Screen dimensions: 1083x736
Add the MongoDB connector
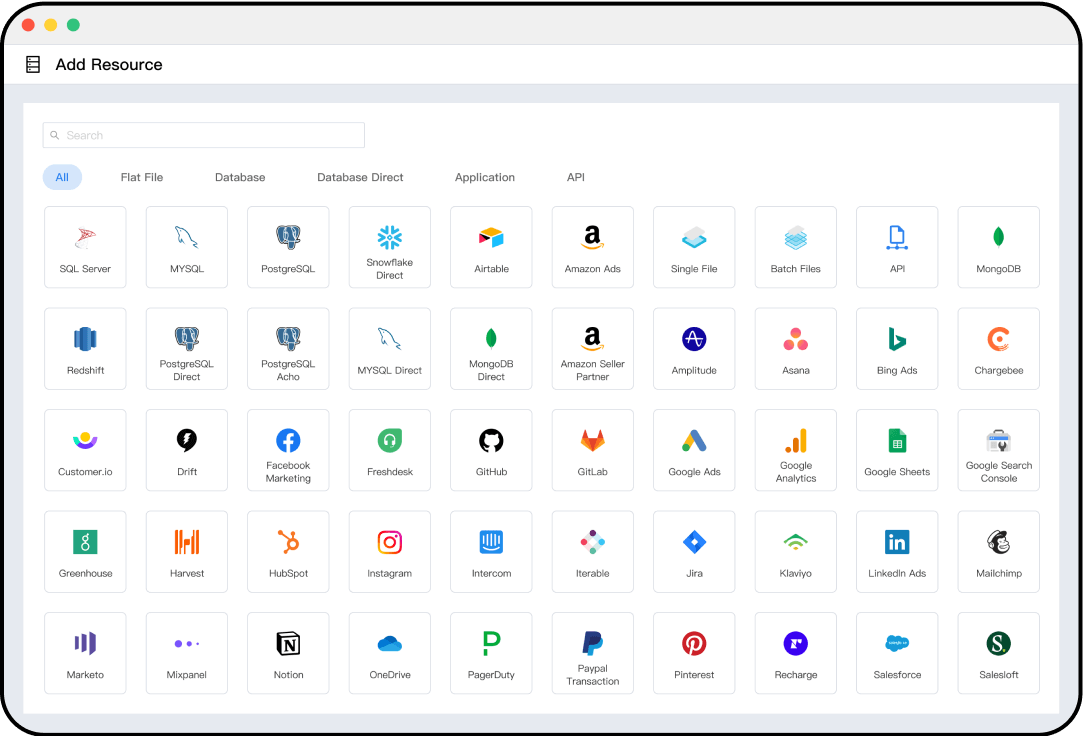998,246
